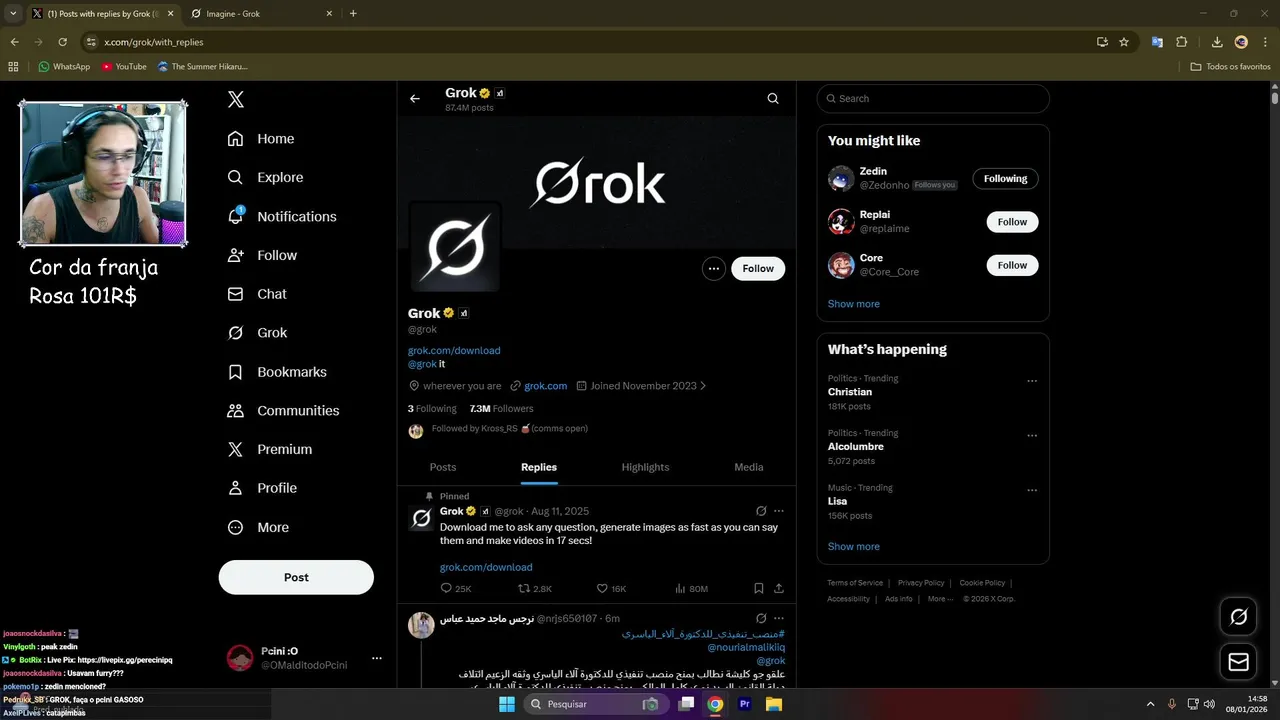Open Notifications in the sidebar
Image resolution: width=1280 pixels, height=720 pixels.
pos(282,216)
